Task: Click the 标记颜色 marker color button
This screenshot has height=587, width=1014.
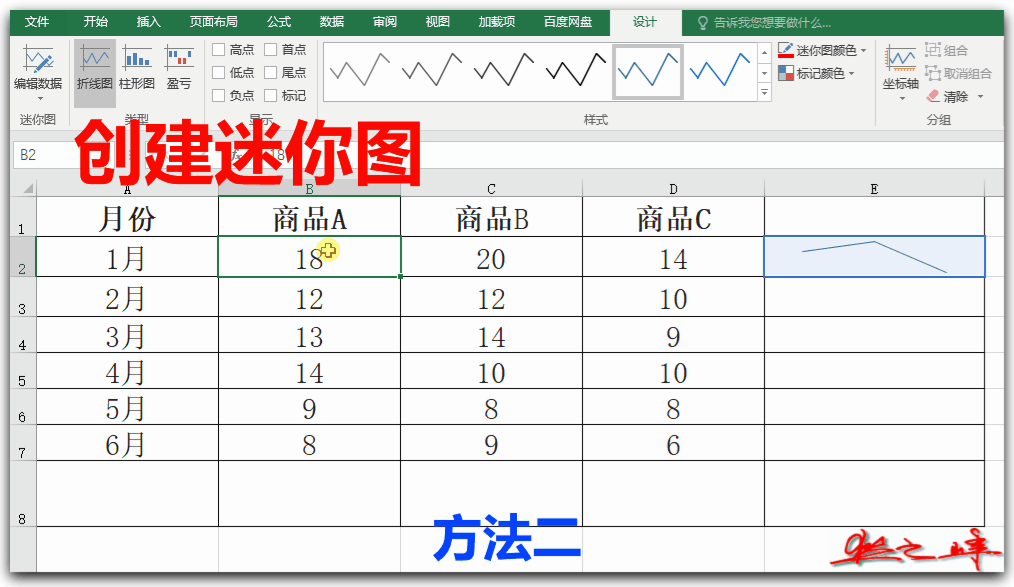Action: coord(812,73)
